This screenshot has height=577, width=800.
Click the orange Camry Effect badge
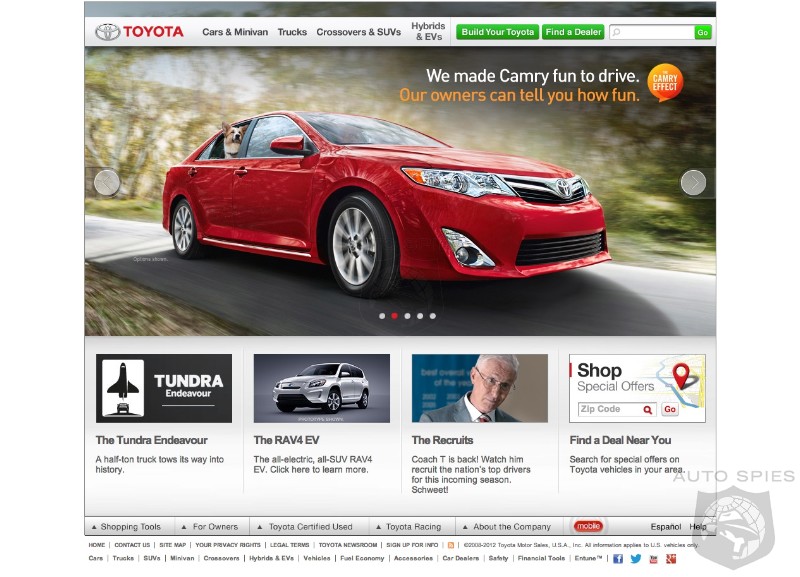pyautogui.click(x=665, y=82)
